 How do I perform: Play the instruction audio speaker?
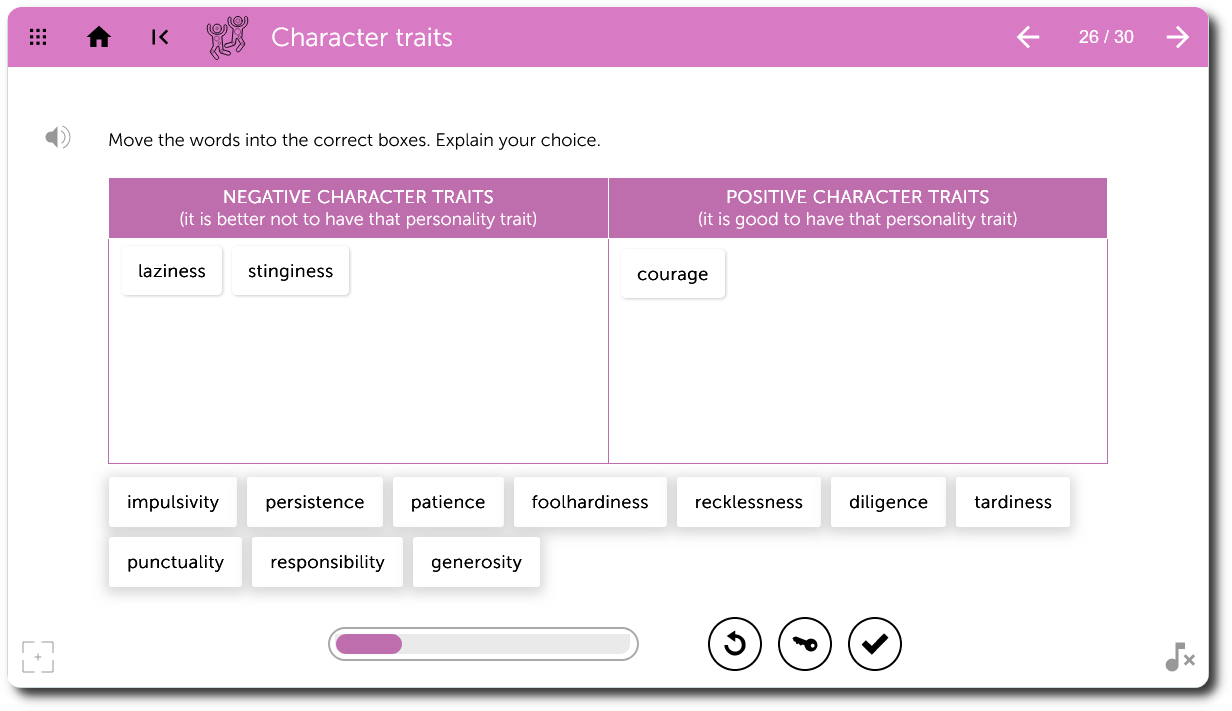57,138
